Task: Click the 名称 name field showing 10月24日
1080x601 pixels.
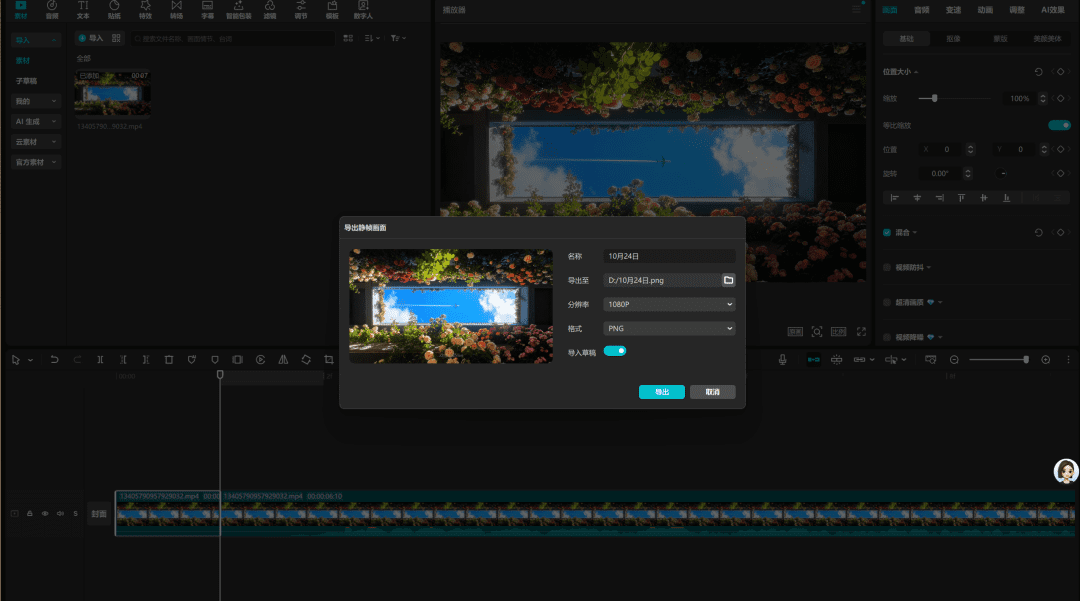Action: point(670,257)
